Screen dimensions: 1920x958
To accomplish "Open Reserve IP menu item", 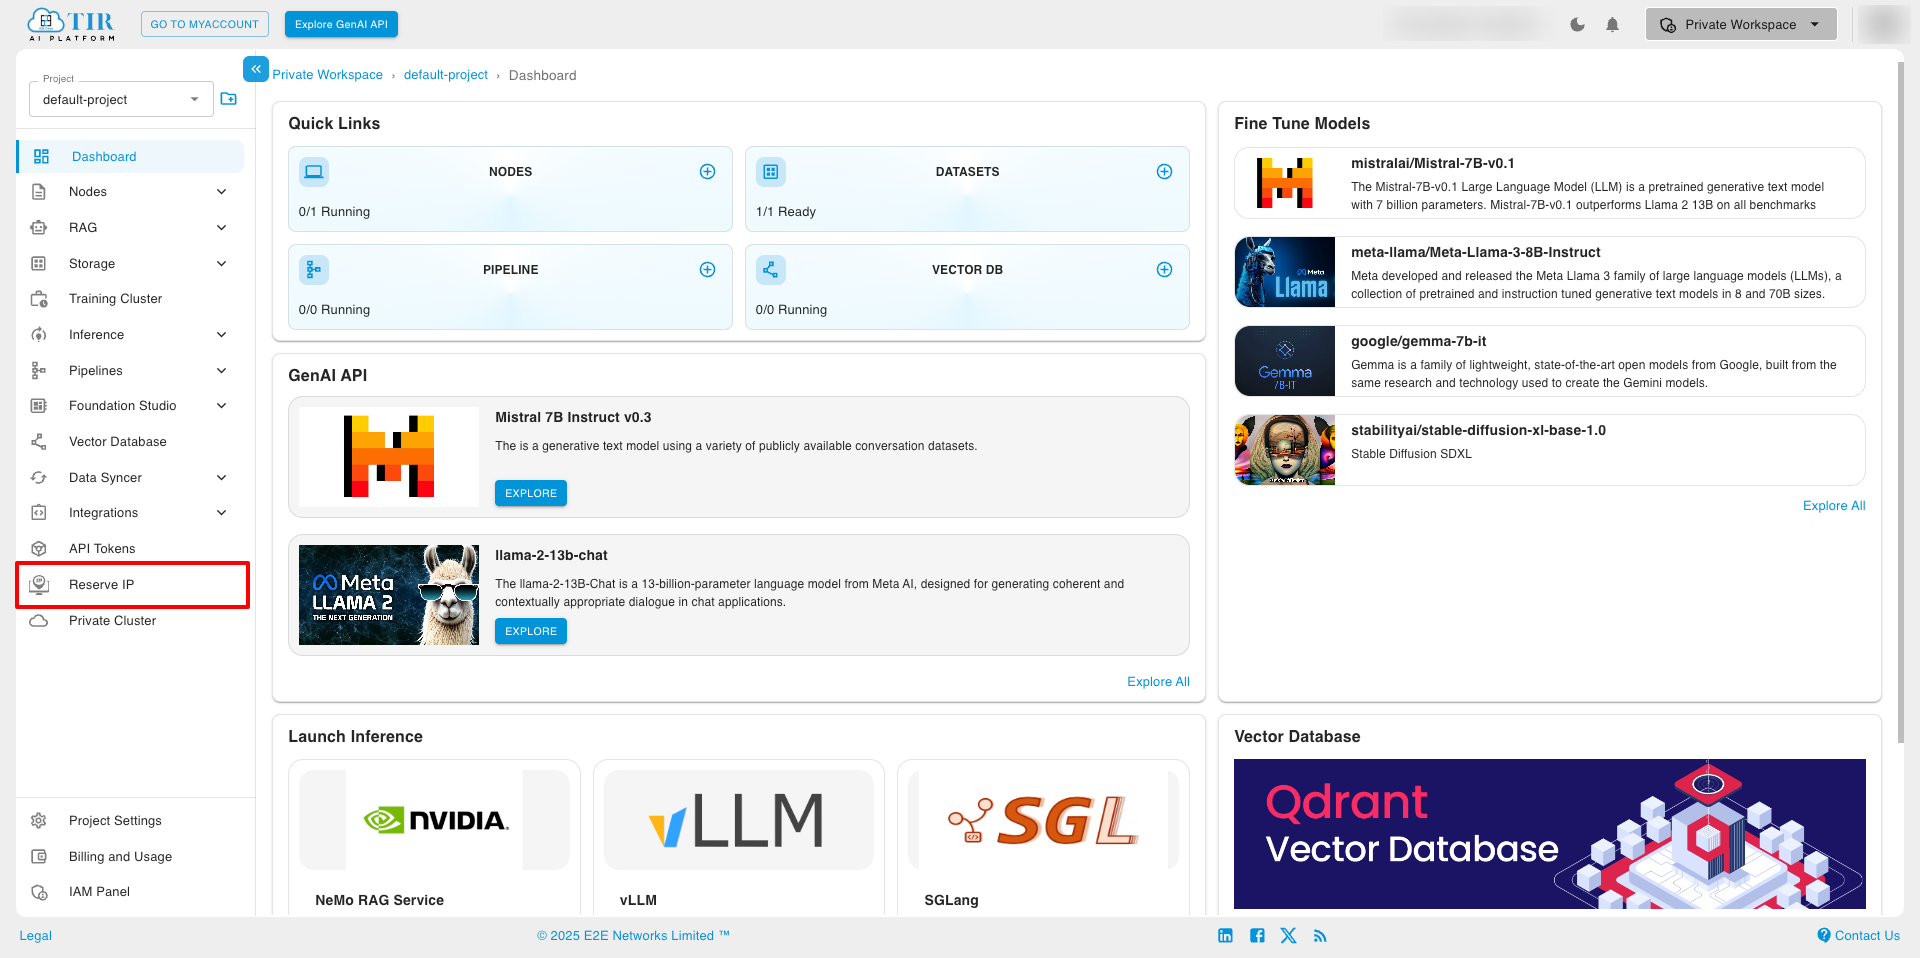I will click(132, 585).
